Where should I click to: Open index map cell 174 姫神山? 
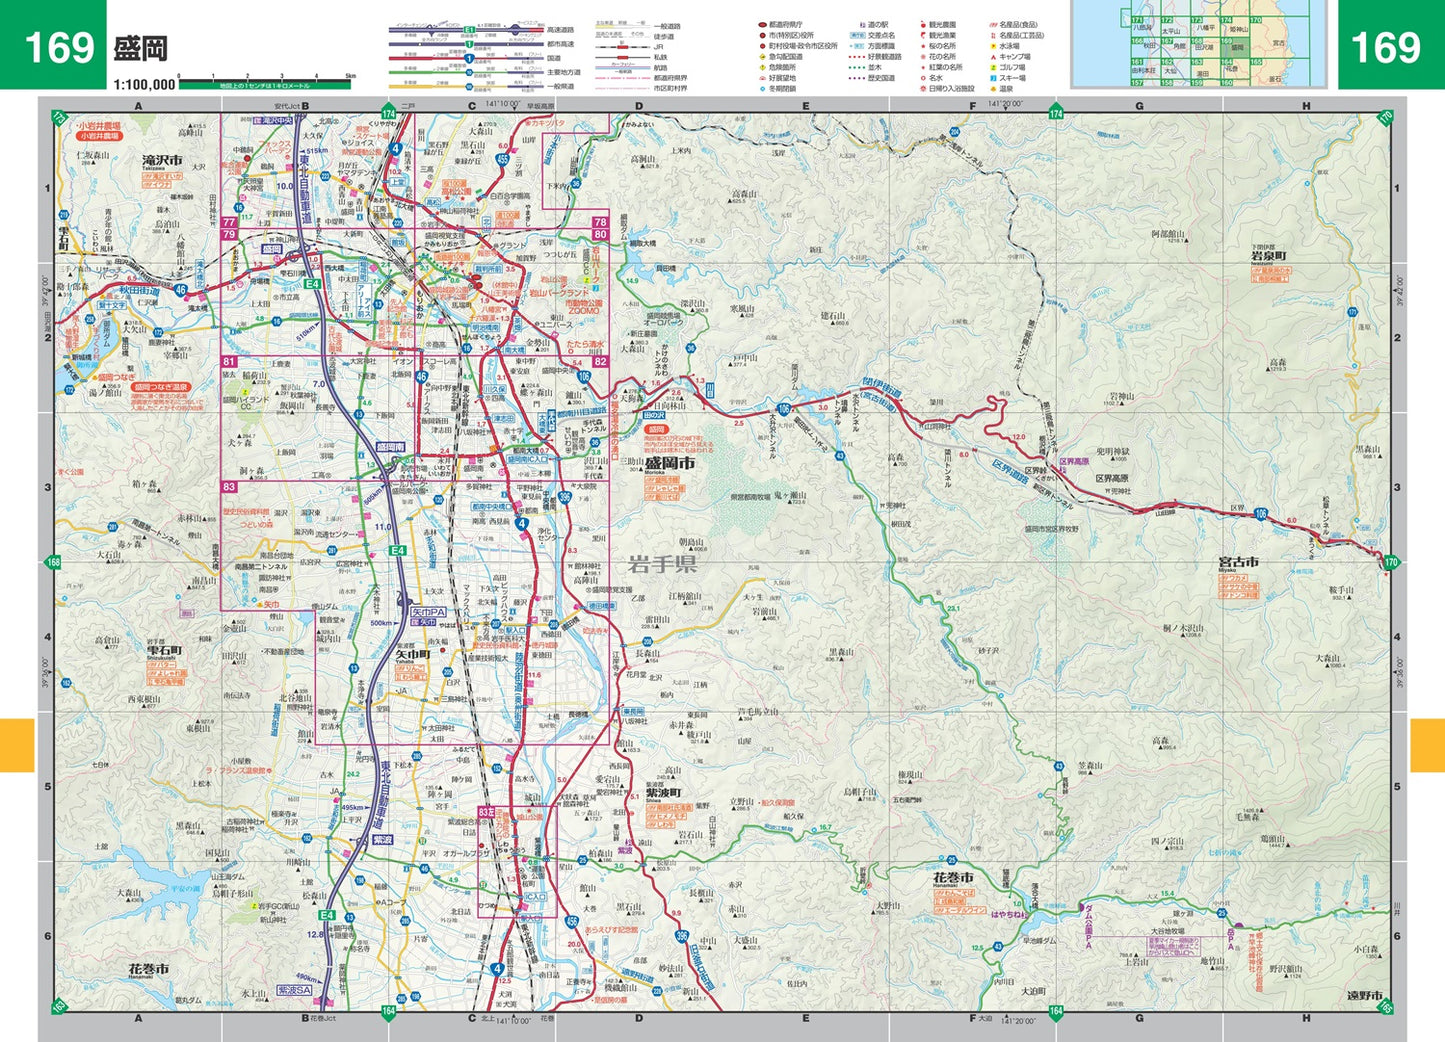click(1235, 27)
